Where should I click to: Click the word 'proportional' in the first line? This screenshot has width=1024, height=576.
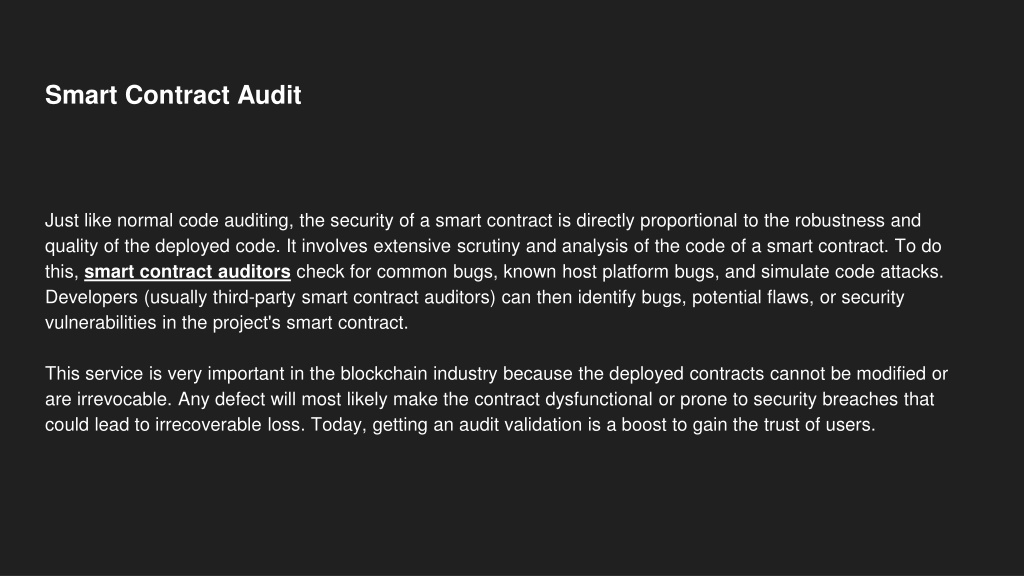(x=688, y=221)
